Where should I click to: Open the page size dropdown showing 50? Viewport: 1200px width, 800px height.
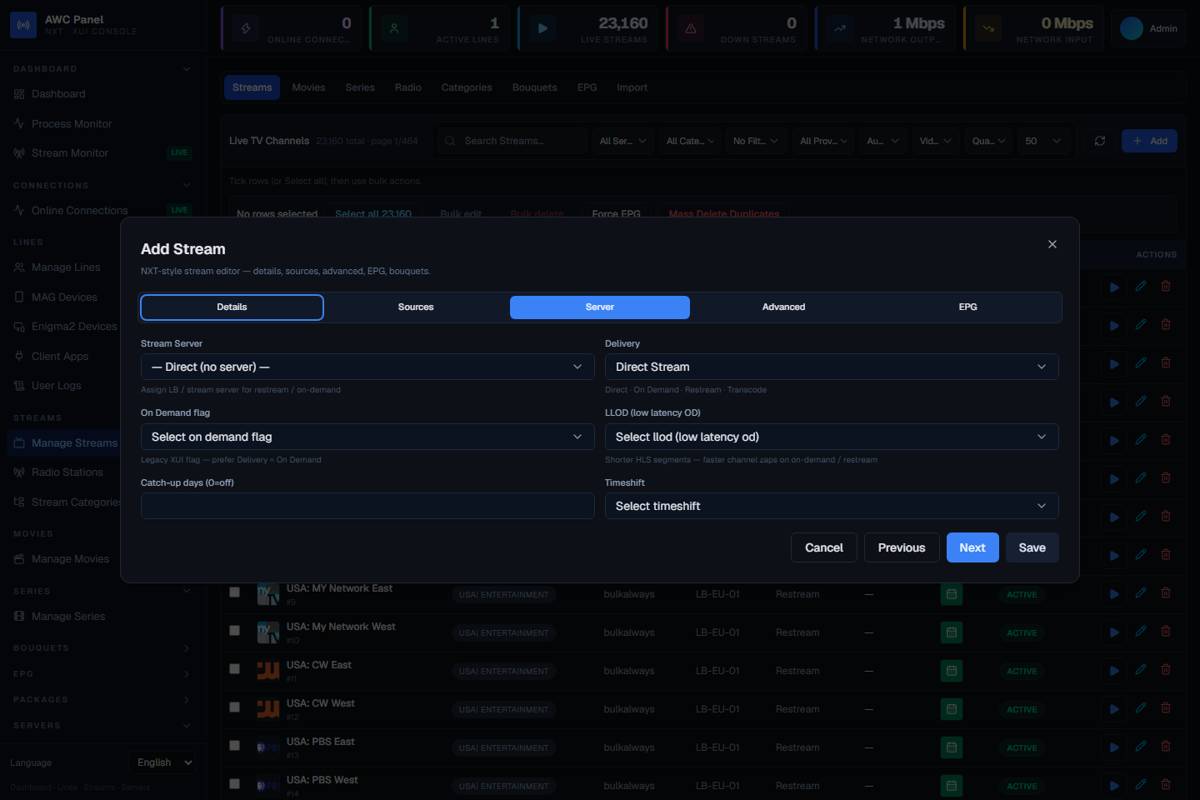(1043, 141)
